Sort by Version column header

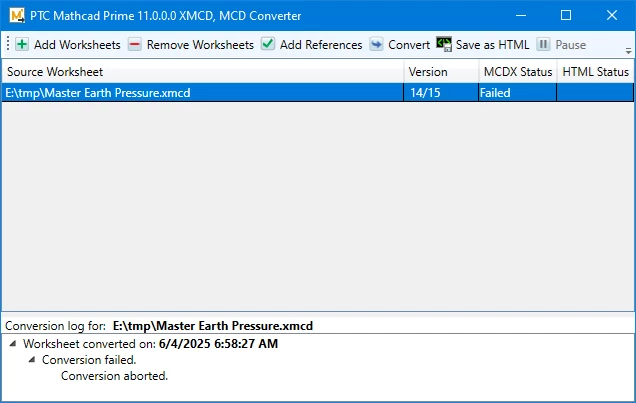(x=441, y=72)
